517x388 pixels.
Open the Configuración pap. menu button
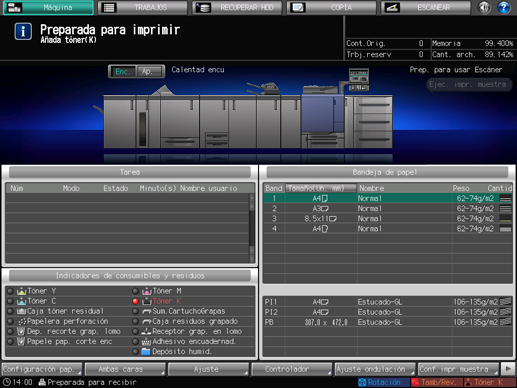42,369
